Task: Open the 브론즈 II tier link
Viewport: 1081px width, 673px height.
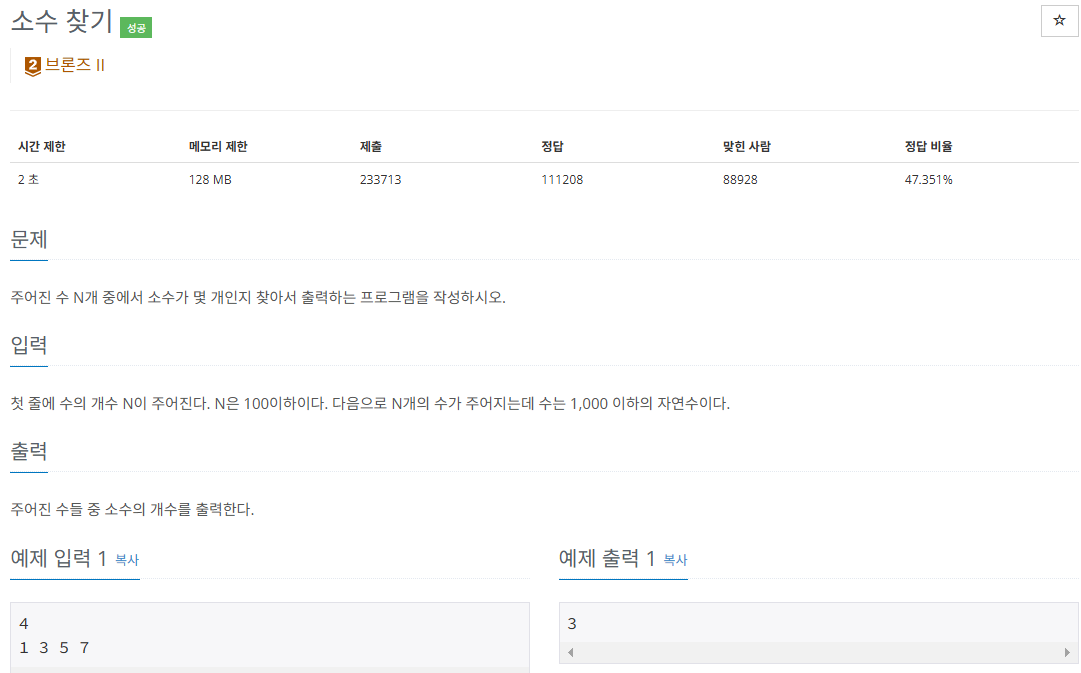Action: (x=74, y=65)
